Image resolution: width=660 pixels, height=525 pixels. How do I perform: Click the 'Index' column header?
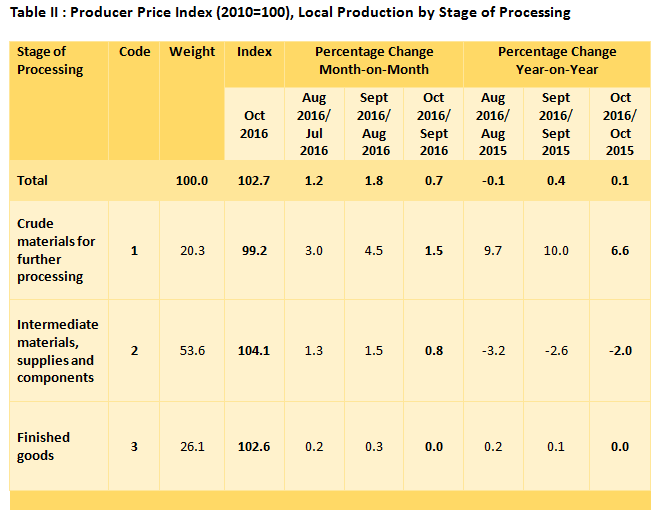254,52
